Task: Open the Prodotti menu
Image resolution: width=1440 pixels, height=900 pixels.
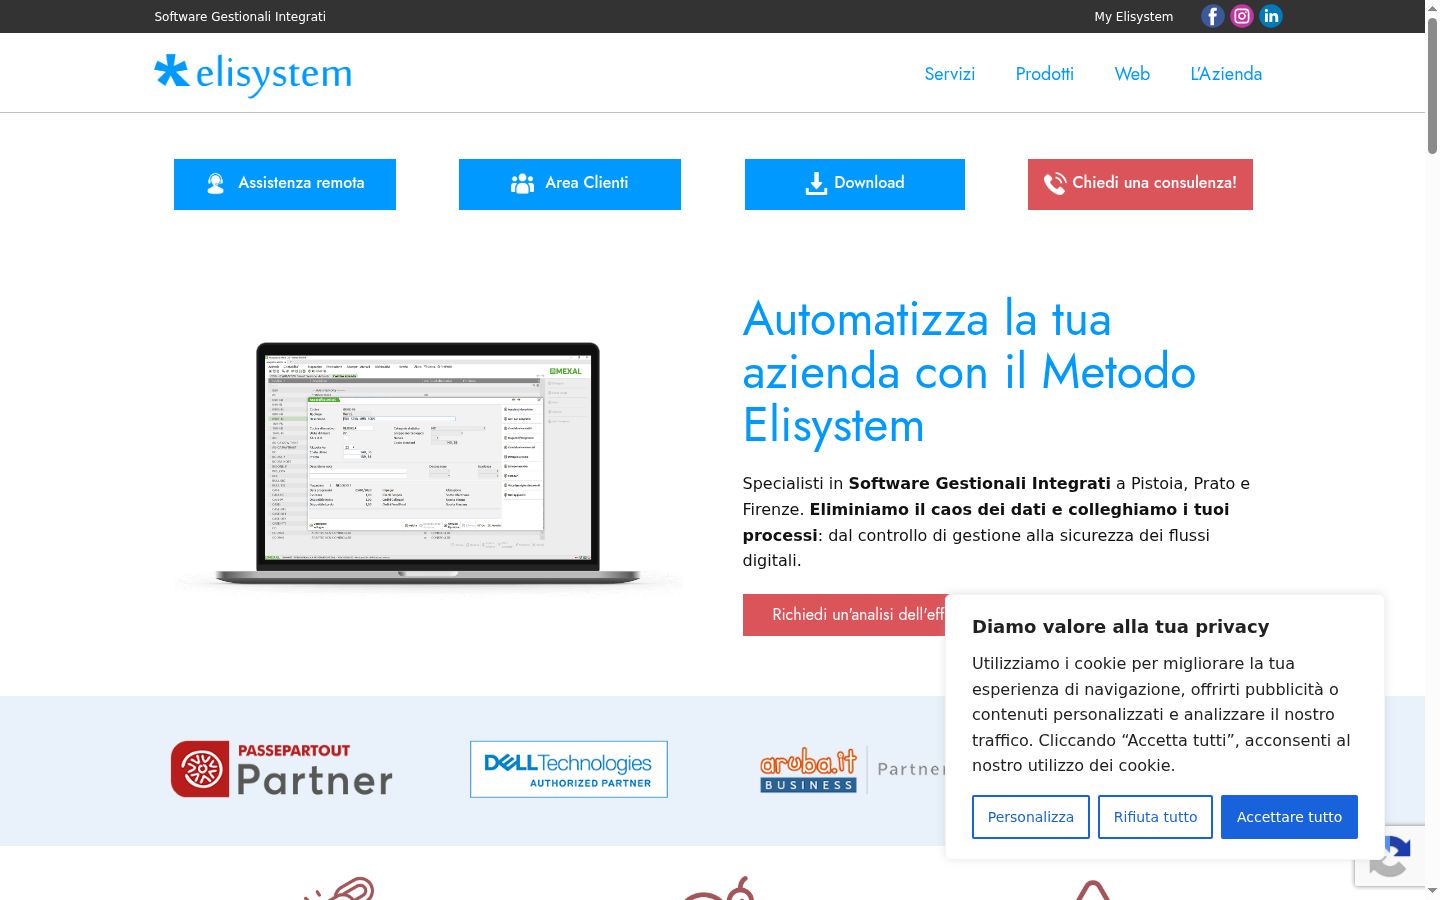Action: [1045, 74]
